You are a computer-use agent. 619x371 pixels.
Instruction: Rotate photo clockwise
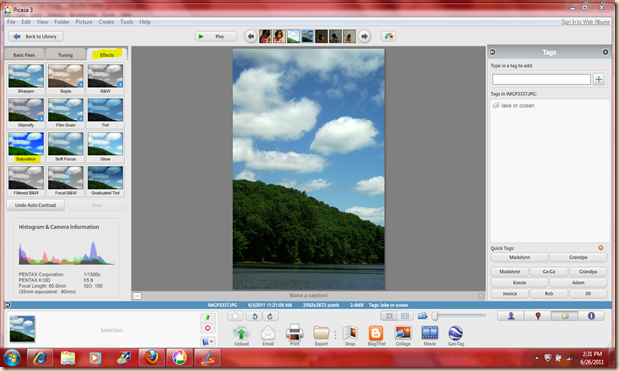(270, 316)
